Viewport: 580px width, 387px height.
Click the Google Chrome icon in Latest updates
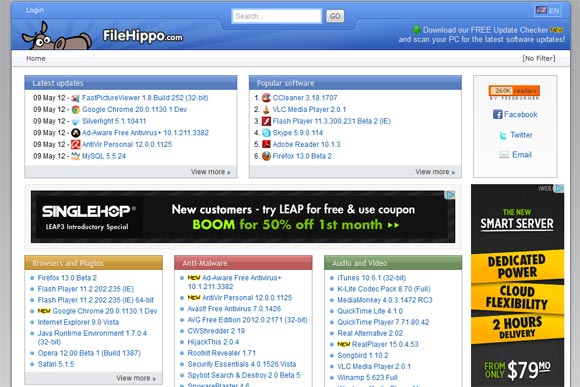click(75, 110)
